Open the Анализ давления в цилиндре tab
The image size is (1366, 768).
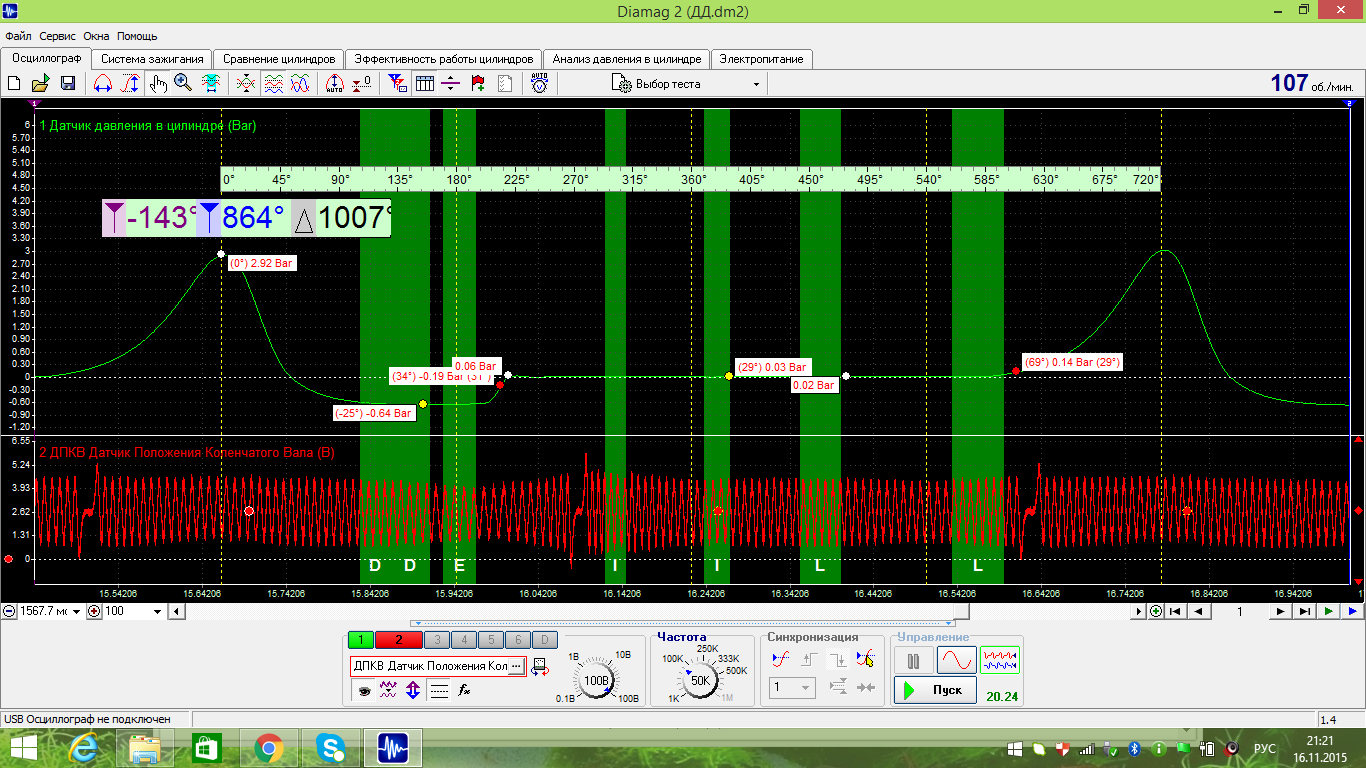627,59
